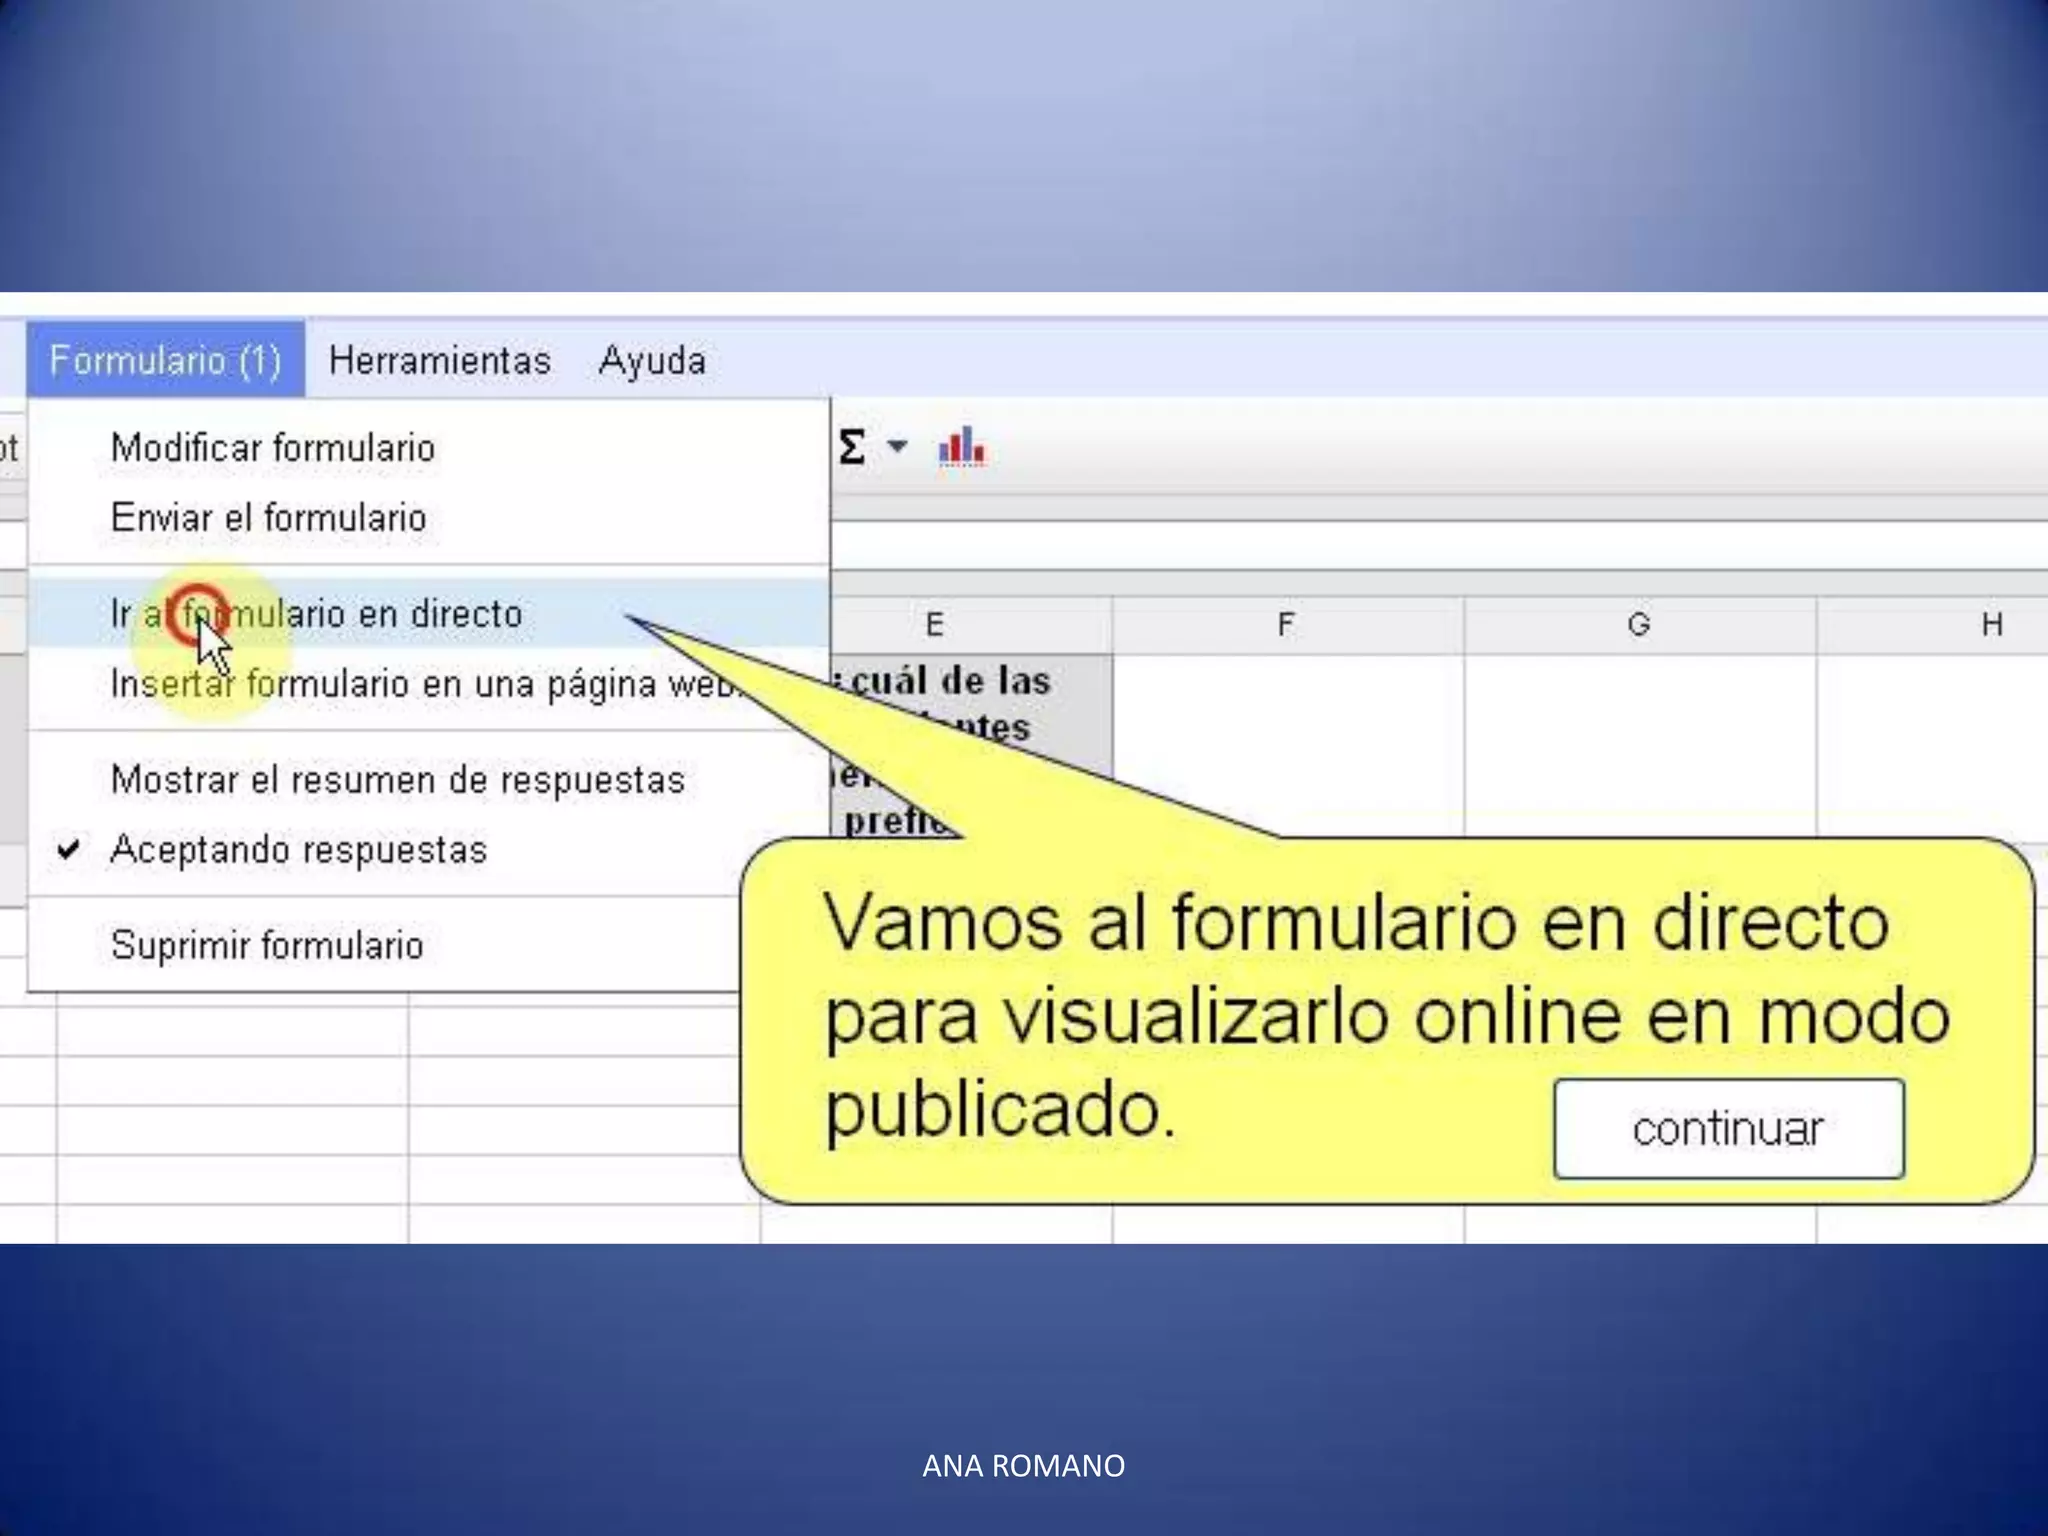Click Suprimir formulario menu entry

coord(268,946)
